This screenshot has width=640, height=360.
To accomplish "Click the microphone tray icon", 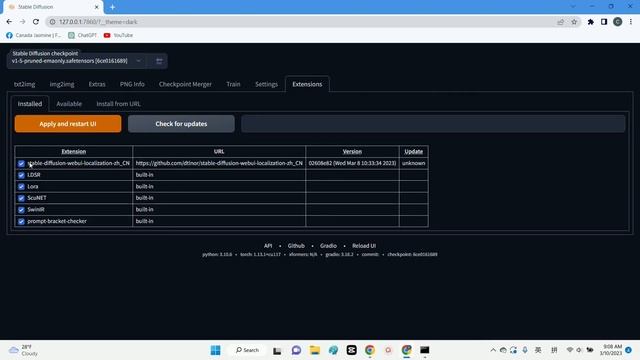I will (x=525, y=350).
